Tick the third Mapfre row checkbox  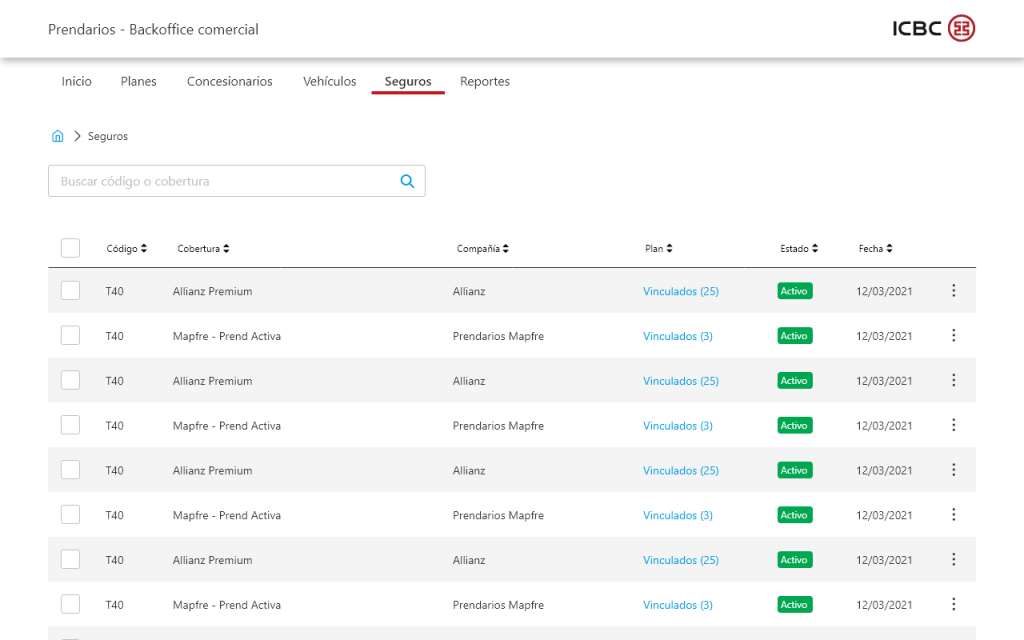pyautogui.click(x=71, y=515)
